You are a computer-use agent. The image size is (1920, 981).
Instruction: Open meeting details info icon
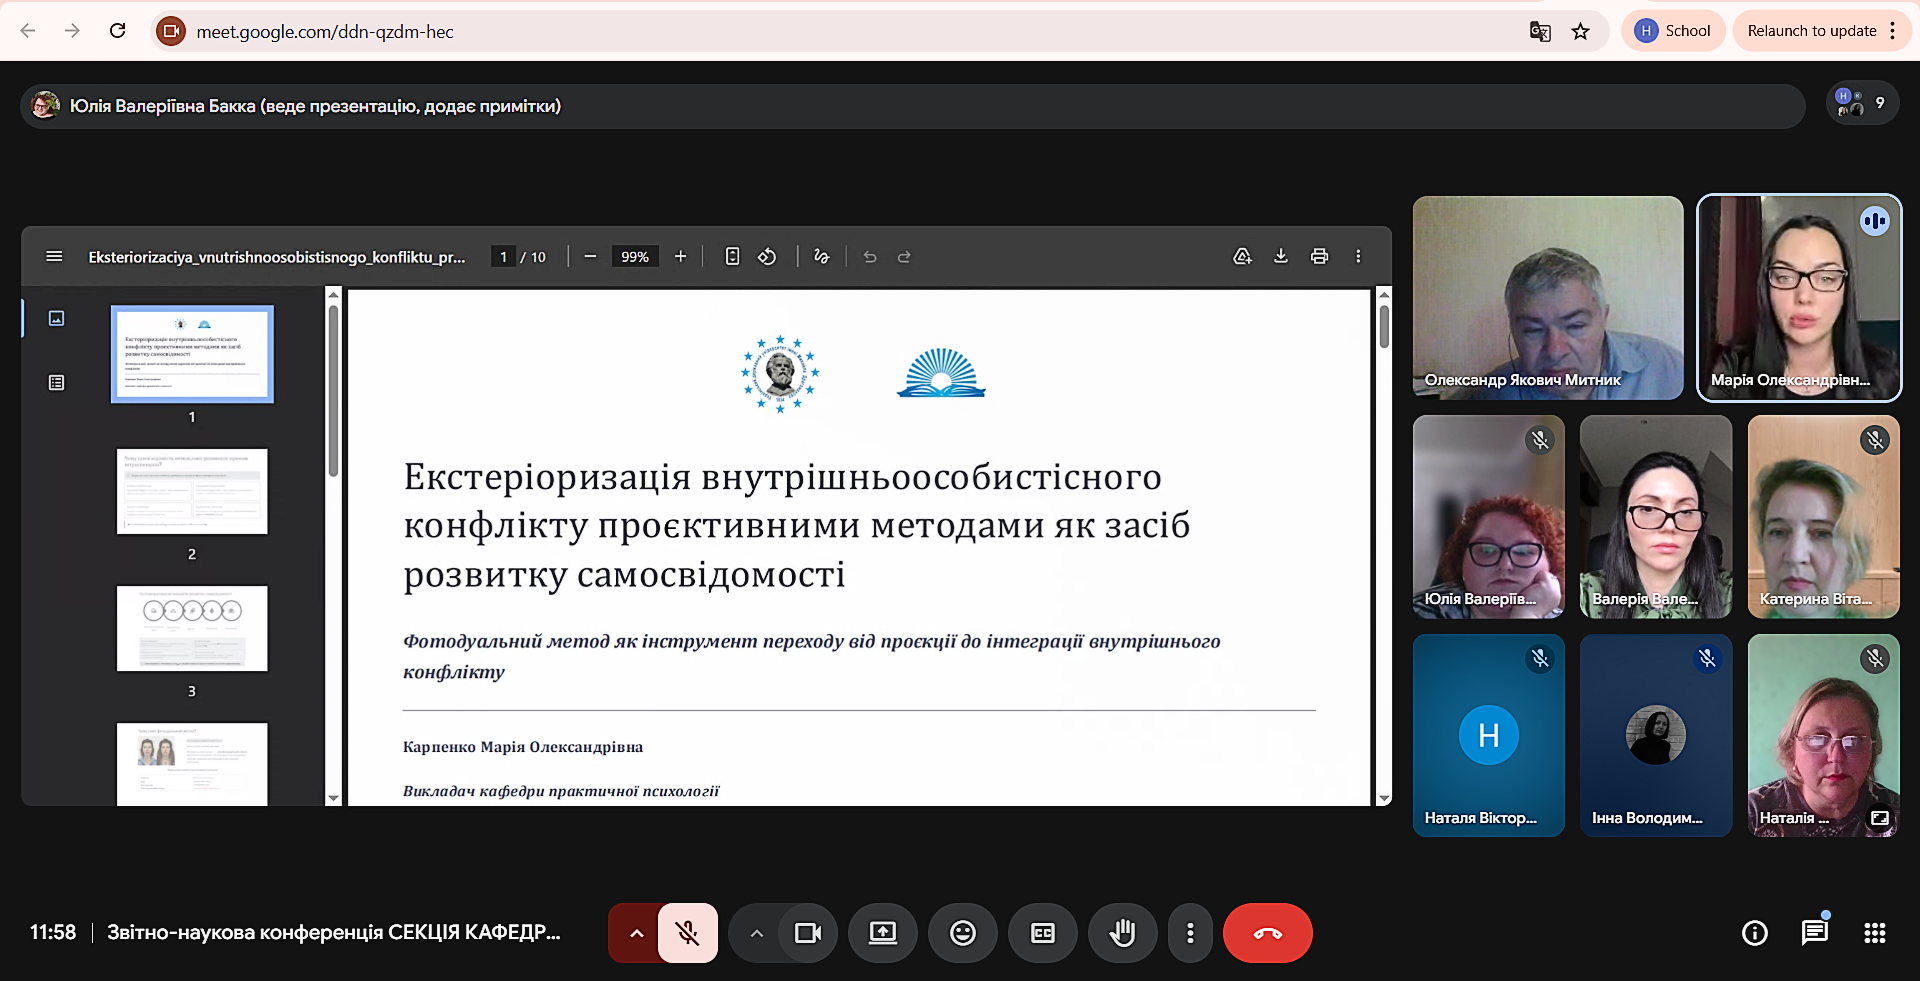[x=1755, y=933]
